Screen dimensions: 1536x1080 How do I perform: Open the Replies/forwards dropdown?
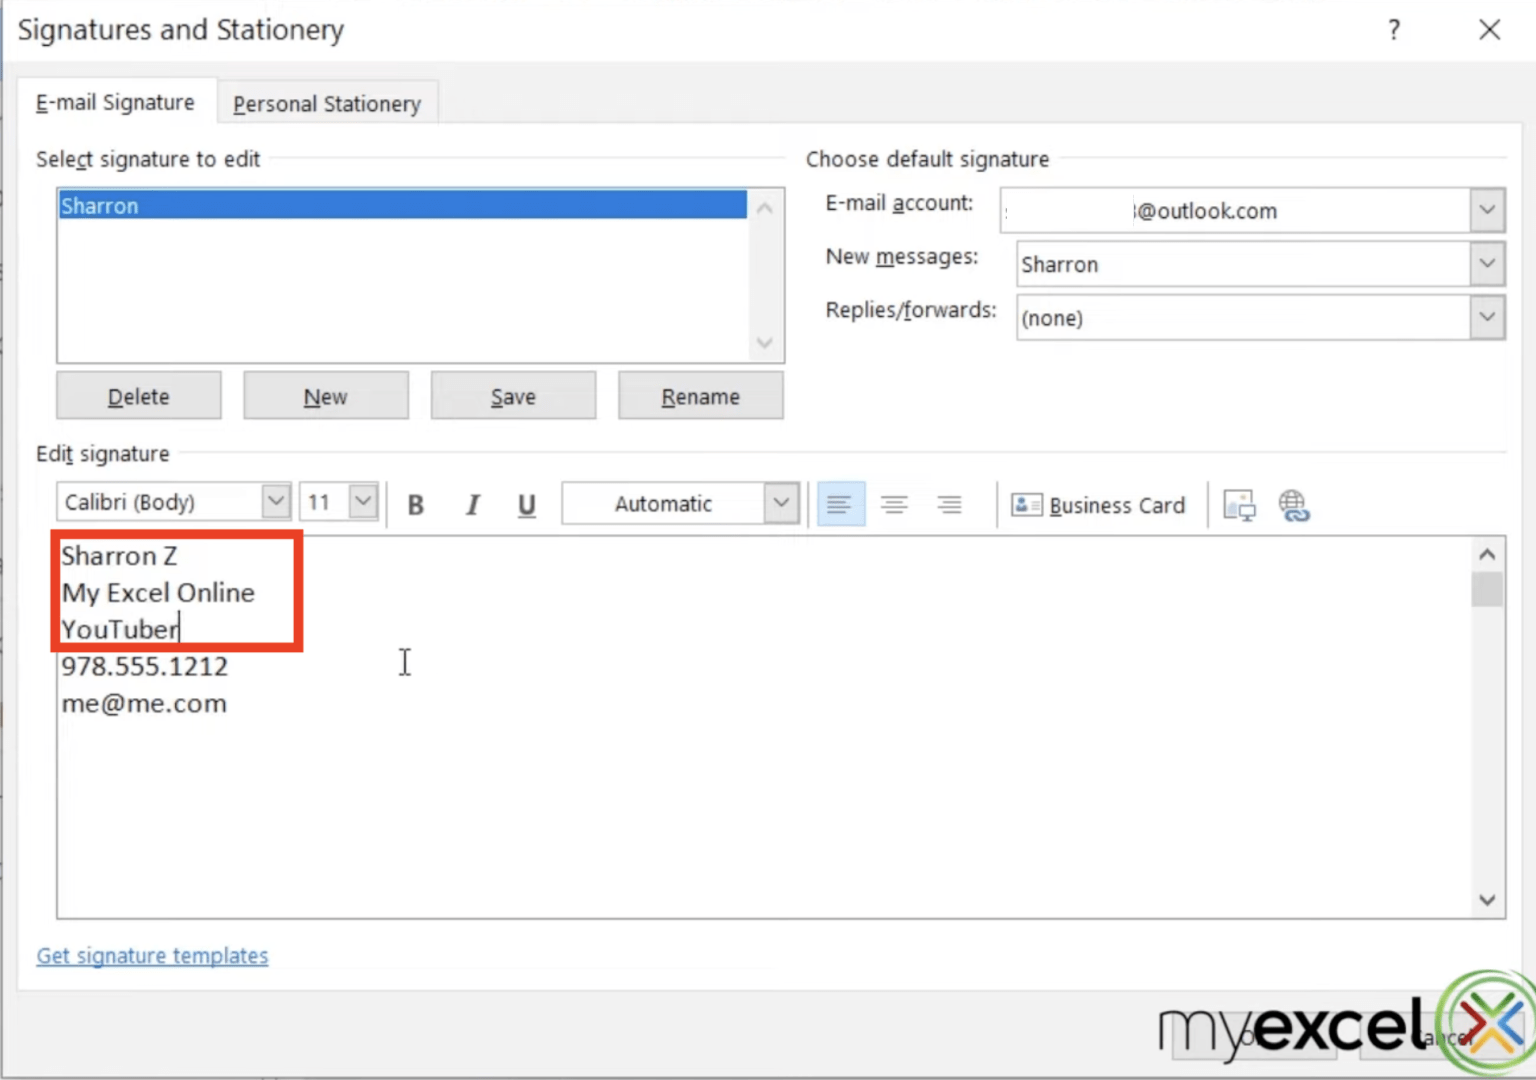(x=1487, y=317)
